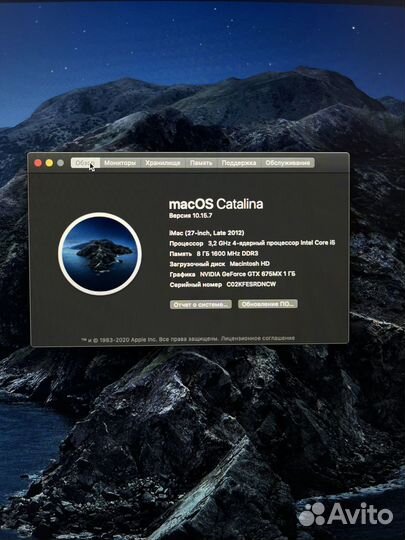
Task: Click the NVIDIA GeForce GTX 675MX graphics value
Action: (x=248, y=274)
